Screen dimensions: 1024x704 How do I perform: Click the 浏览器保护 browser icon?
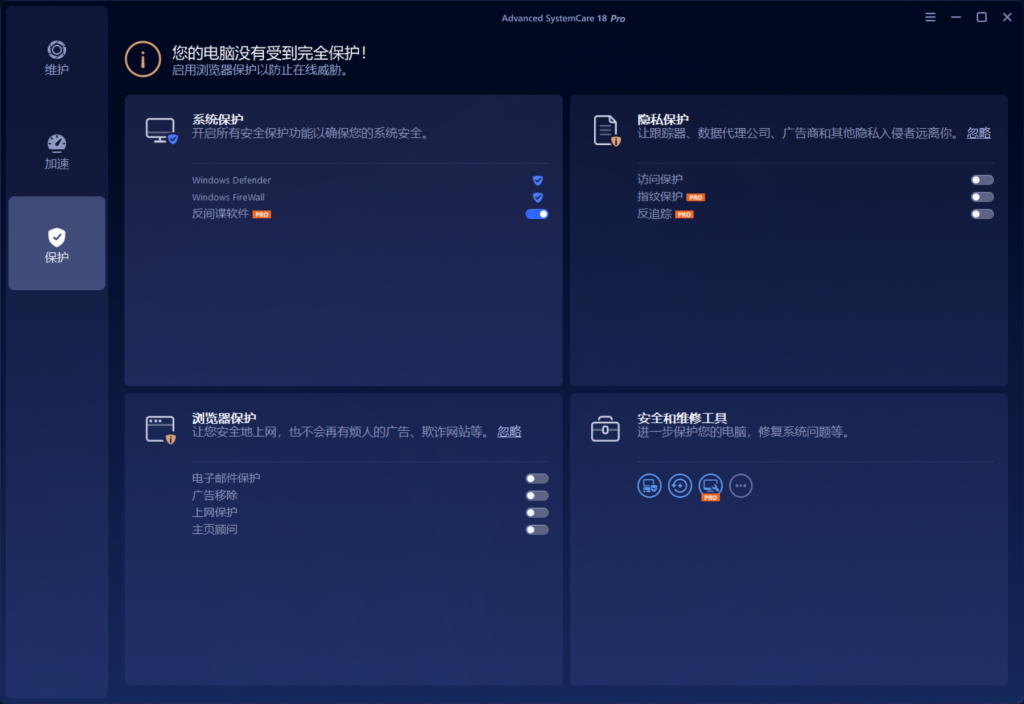point(160,428)
